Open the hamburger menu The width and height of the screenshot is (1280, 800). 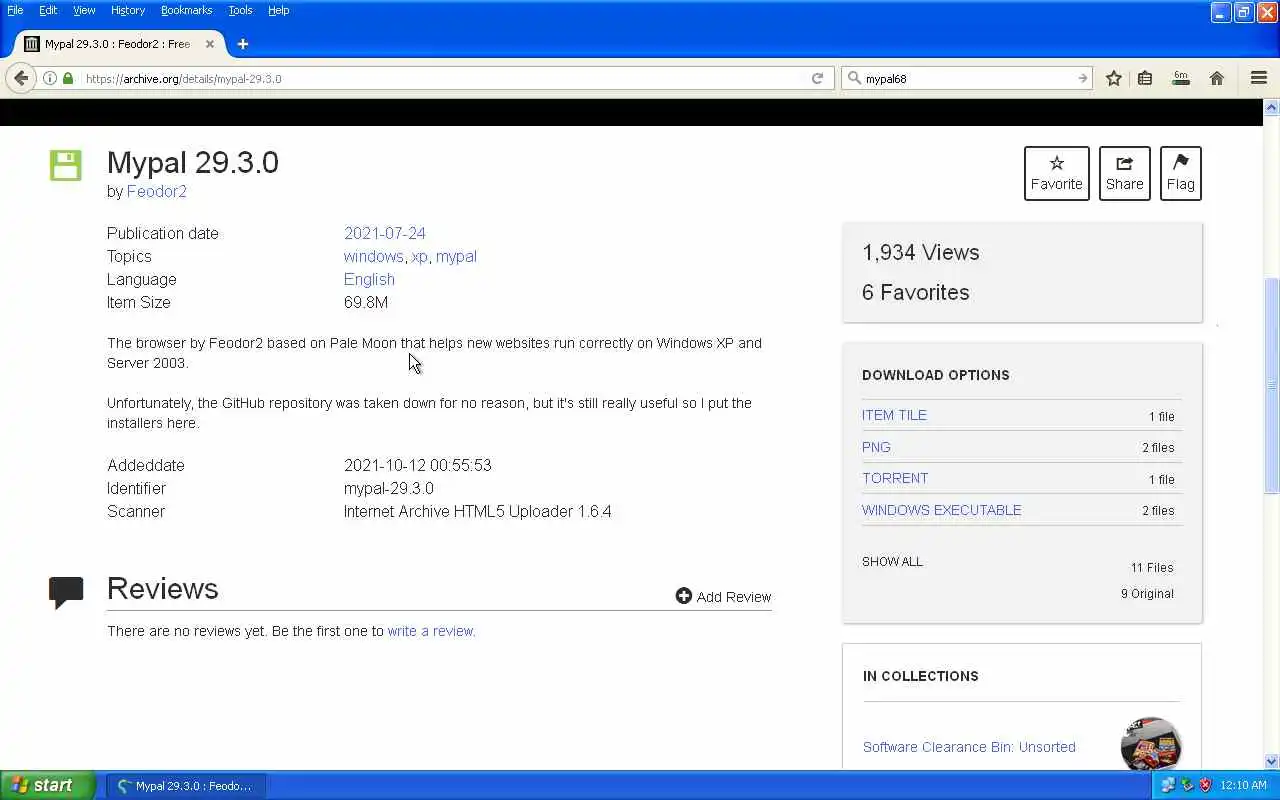pos(1259,78)
